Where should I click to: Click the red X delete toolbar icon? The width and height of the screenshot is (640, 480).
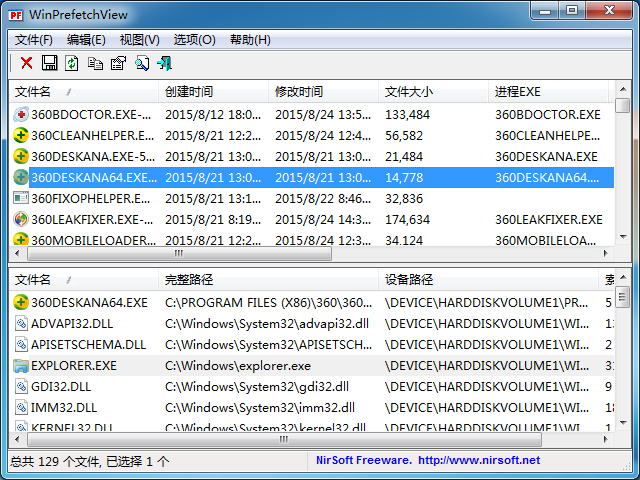[27, 63]
